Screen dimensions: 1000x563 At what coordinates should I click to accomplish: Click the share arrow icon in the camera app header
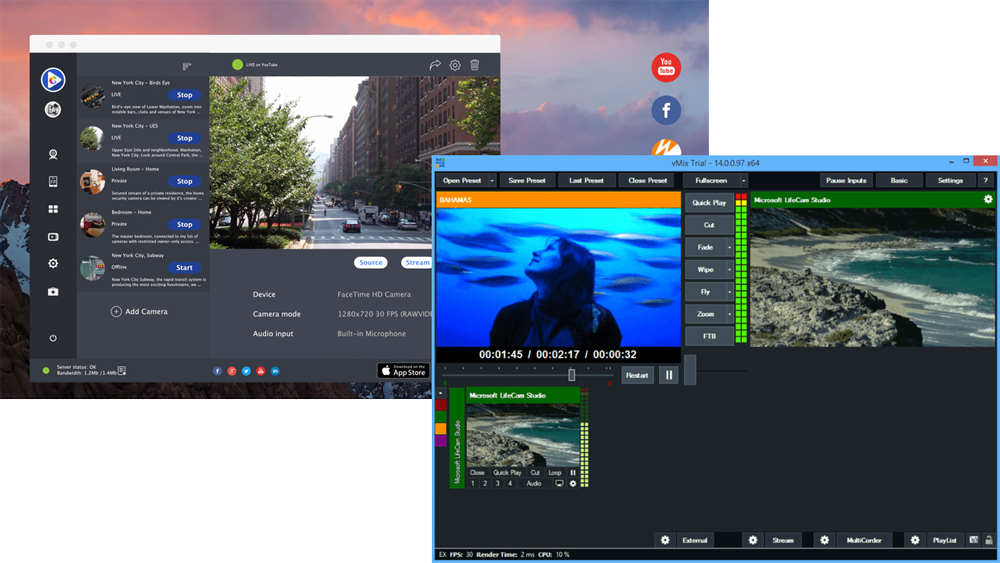435,64
